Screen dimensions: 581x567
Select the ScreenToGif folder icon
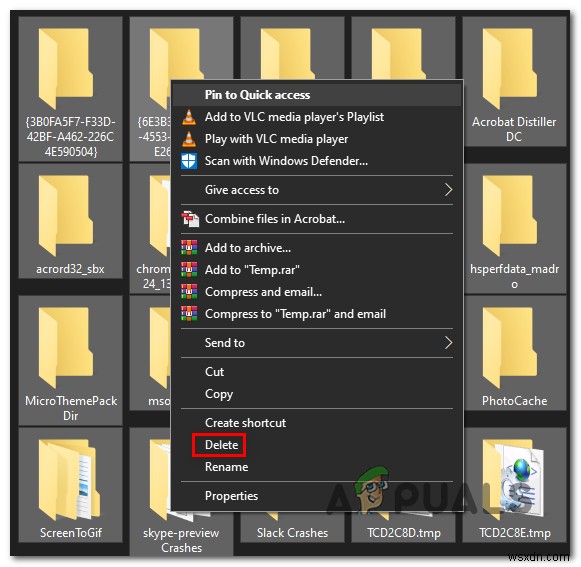tap(69, 480)
